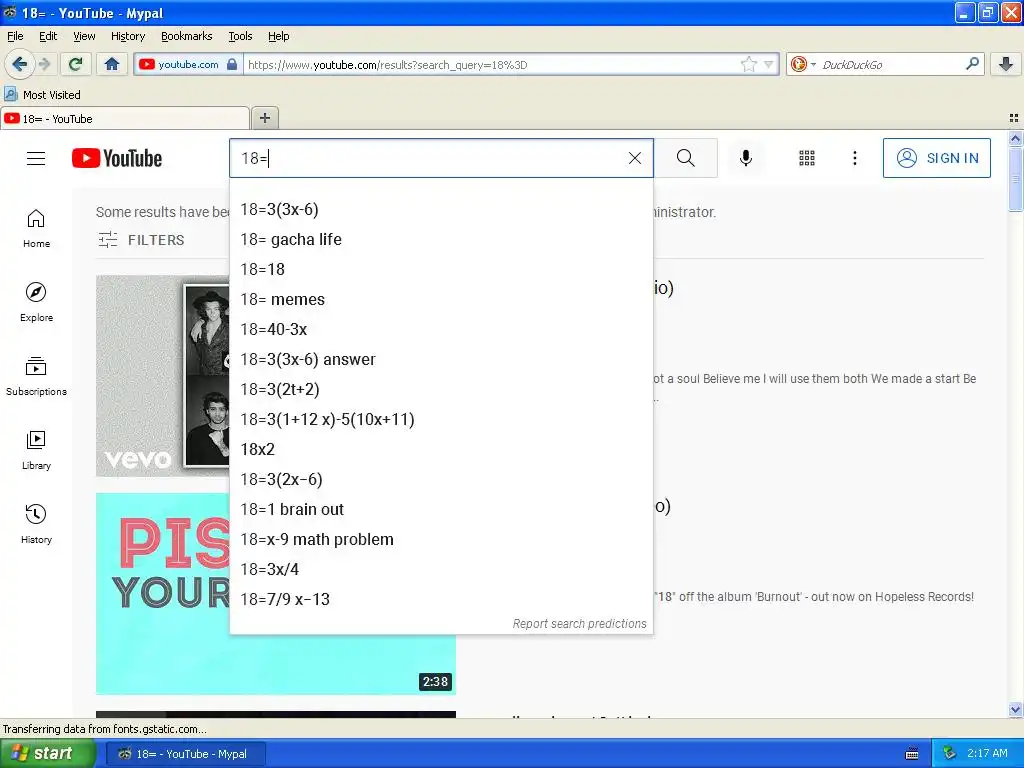The height and width of the screenshot is (768, 1024).
Task: Click 'Report search predictions' link
Action: (579, 624)
